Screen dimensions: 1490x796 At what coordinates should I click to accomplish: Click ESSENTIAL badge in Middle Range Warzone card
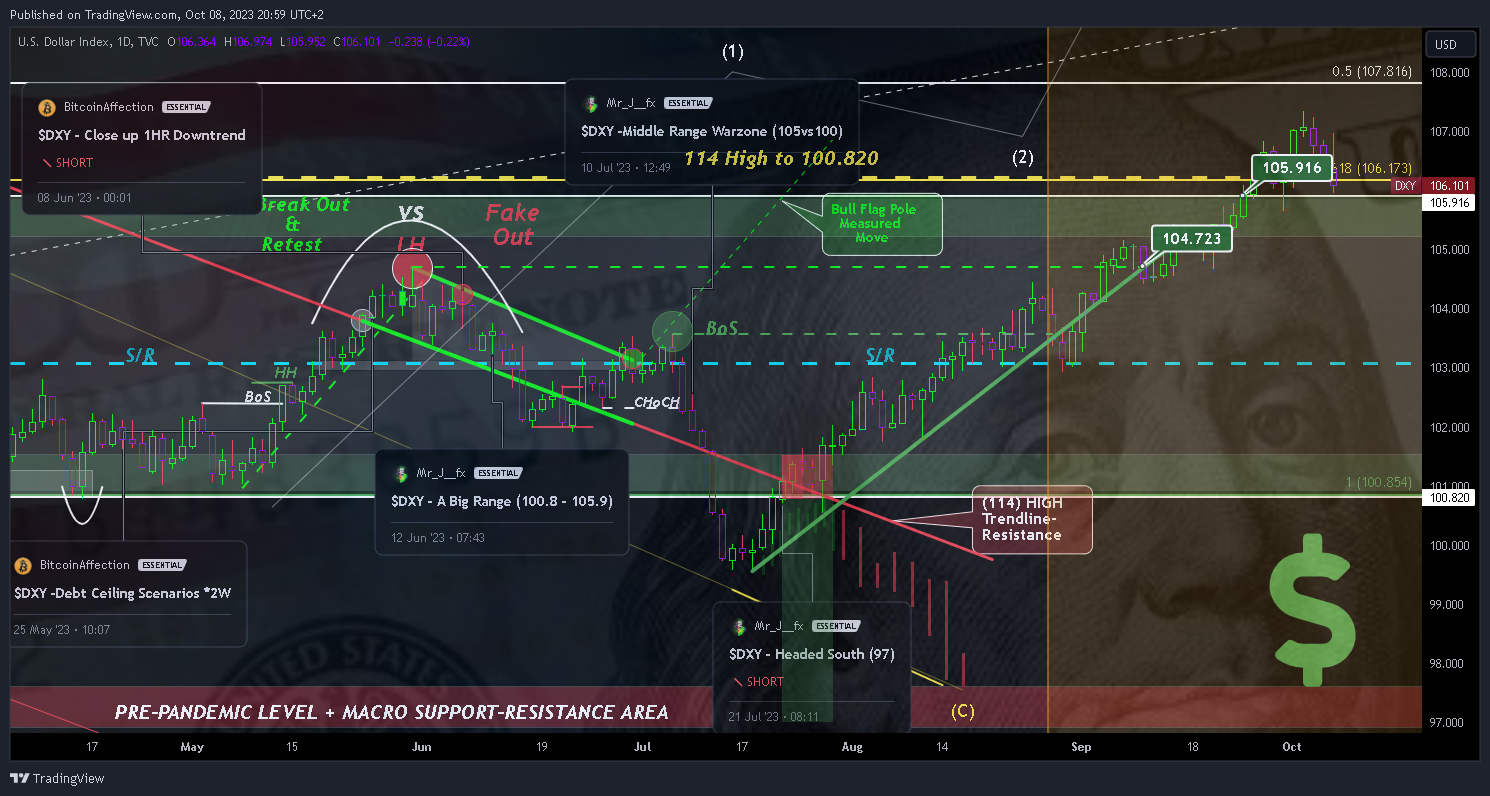point(688,103)
